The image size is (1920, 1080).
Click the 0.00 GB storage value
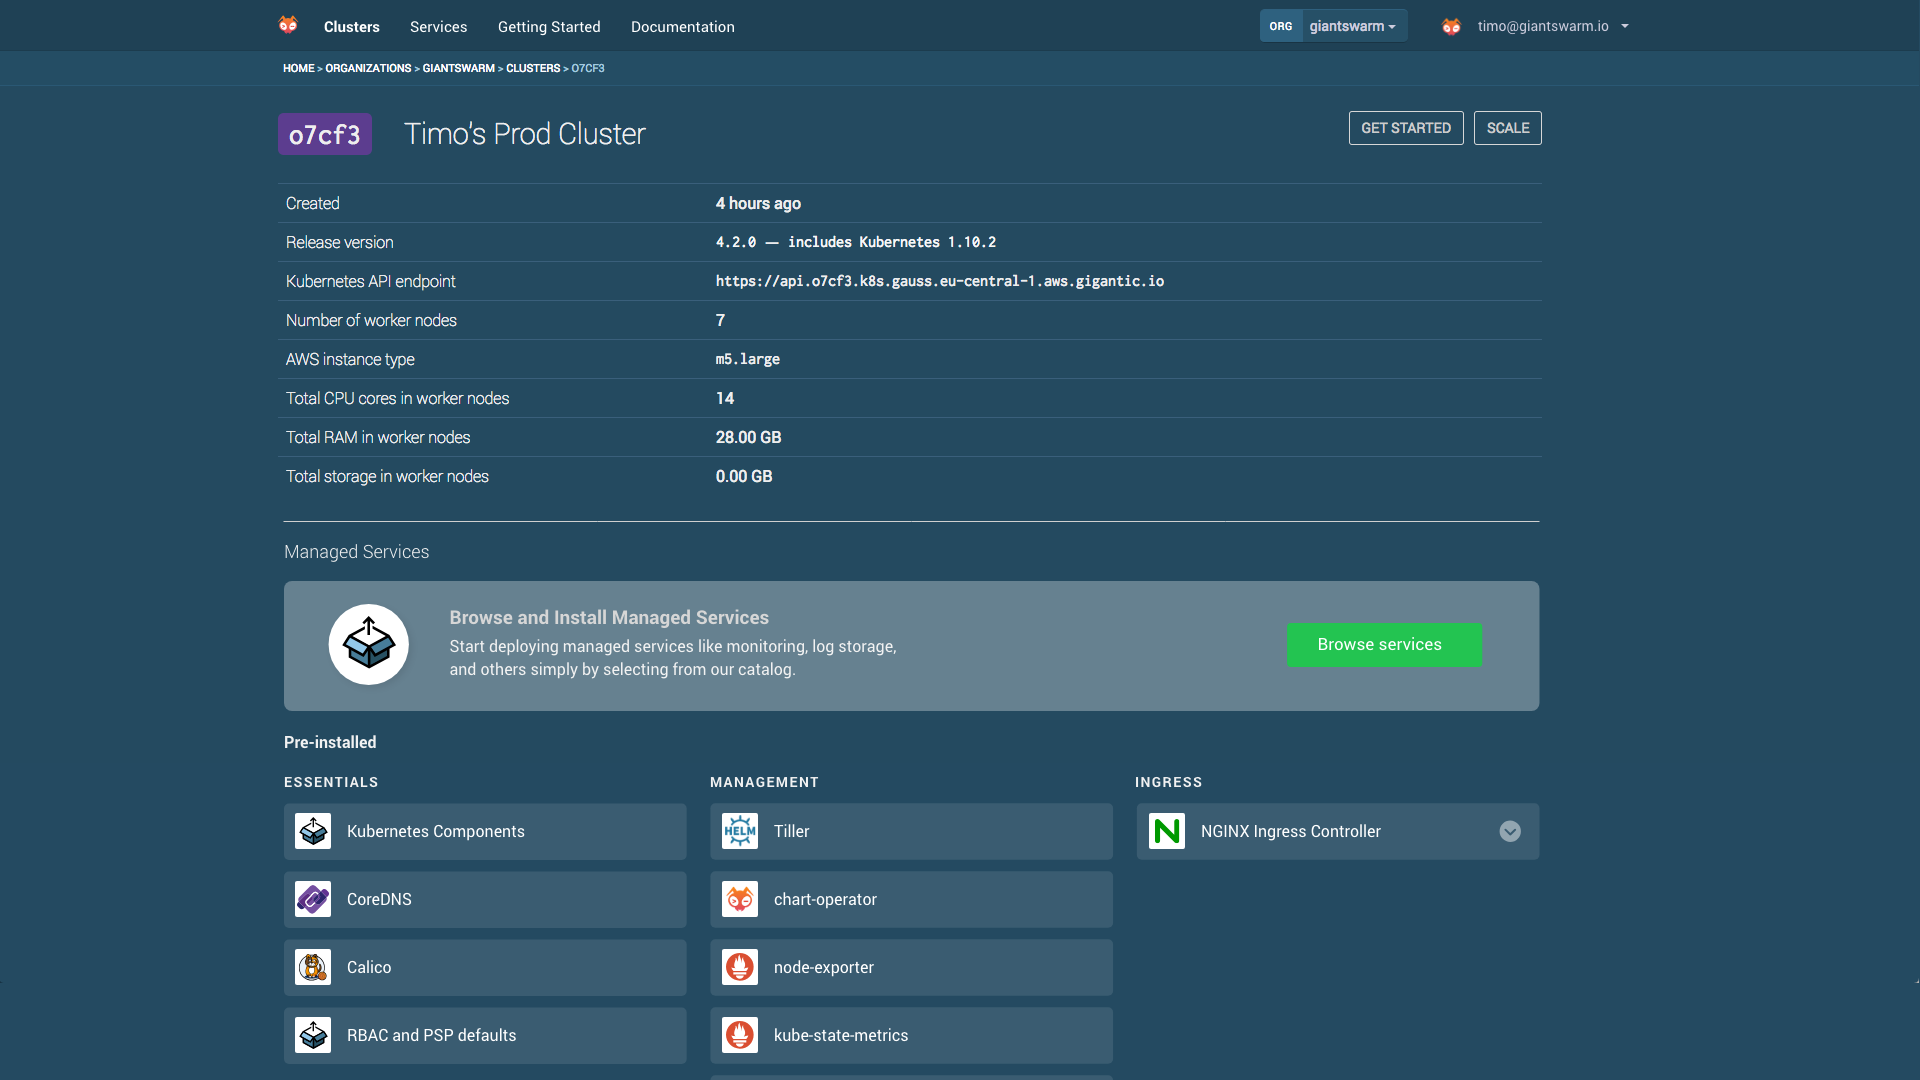(x=744, y=476)
